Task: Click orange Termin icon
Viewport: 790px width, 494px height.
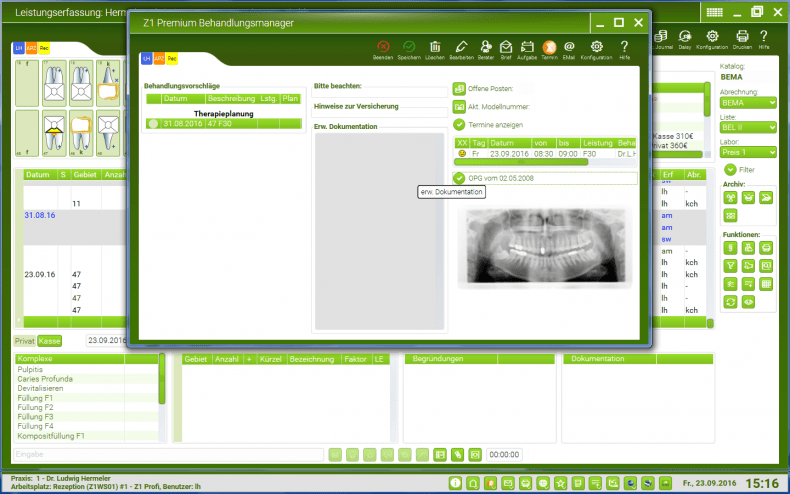Action: [x=549, y=47]
